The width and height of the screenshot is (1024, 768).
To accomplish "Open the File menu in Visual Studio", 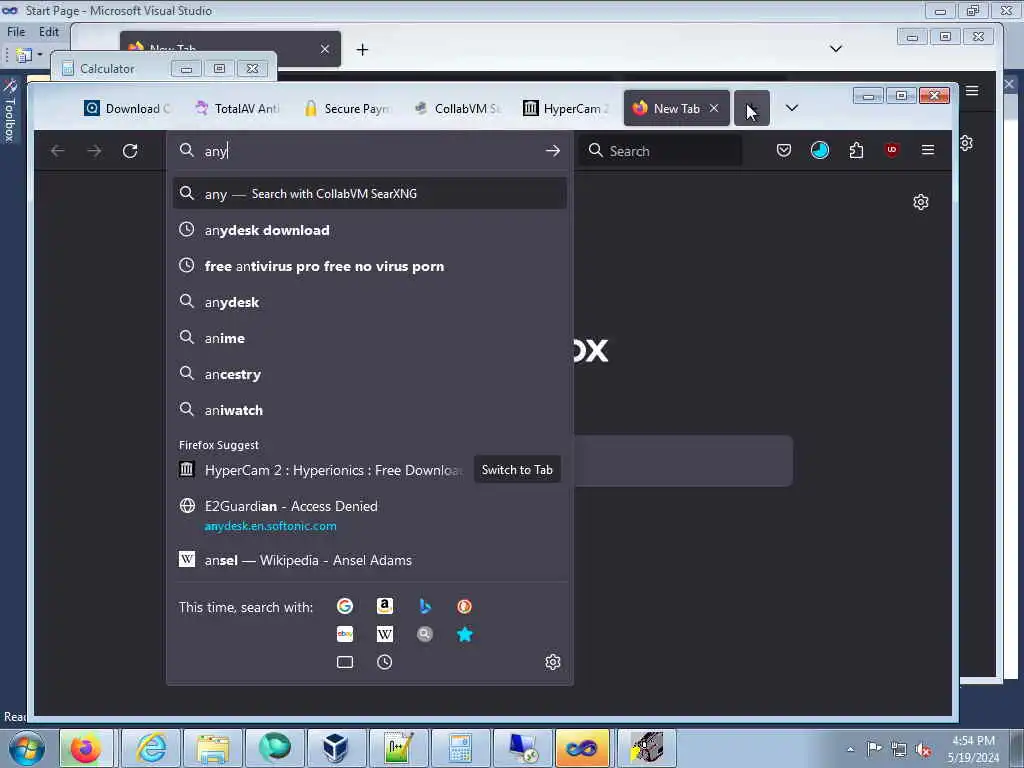I will pyautogui.click(x=16, y=31).
